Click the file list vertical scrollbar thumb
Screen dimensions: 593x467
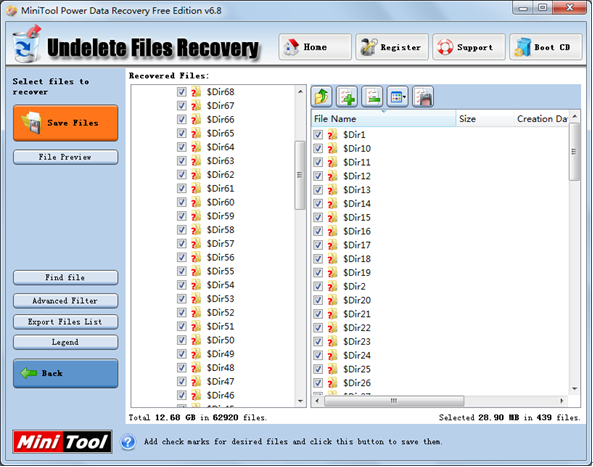click(x=574, y=152)
